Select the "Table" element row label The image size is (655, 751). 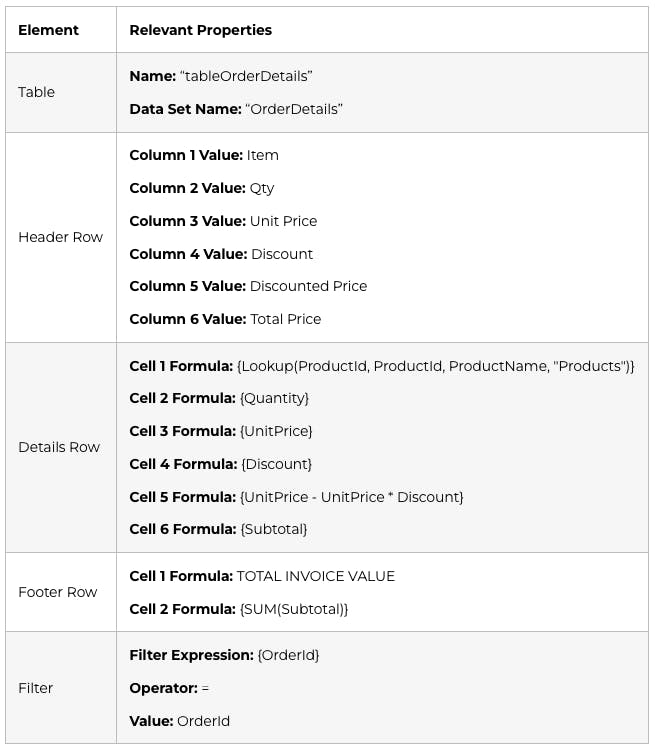(36, 92)
